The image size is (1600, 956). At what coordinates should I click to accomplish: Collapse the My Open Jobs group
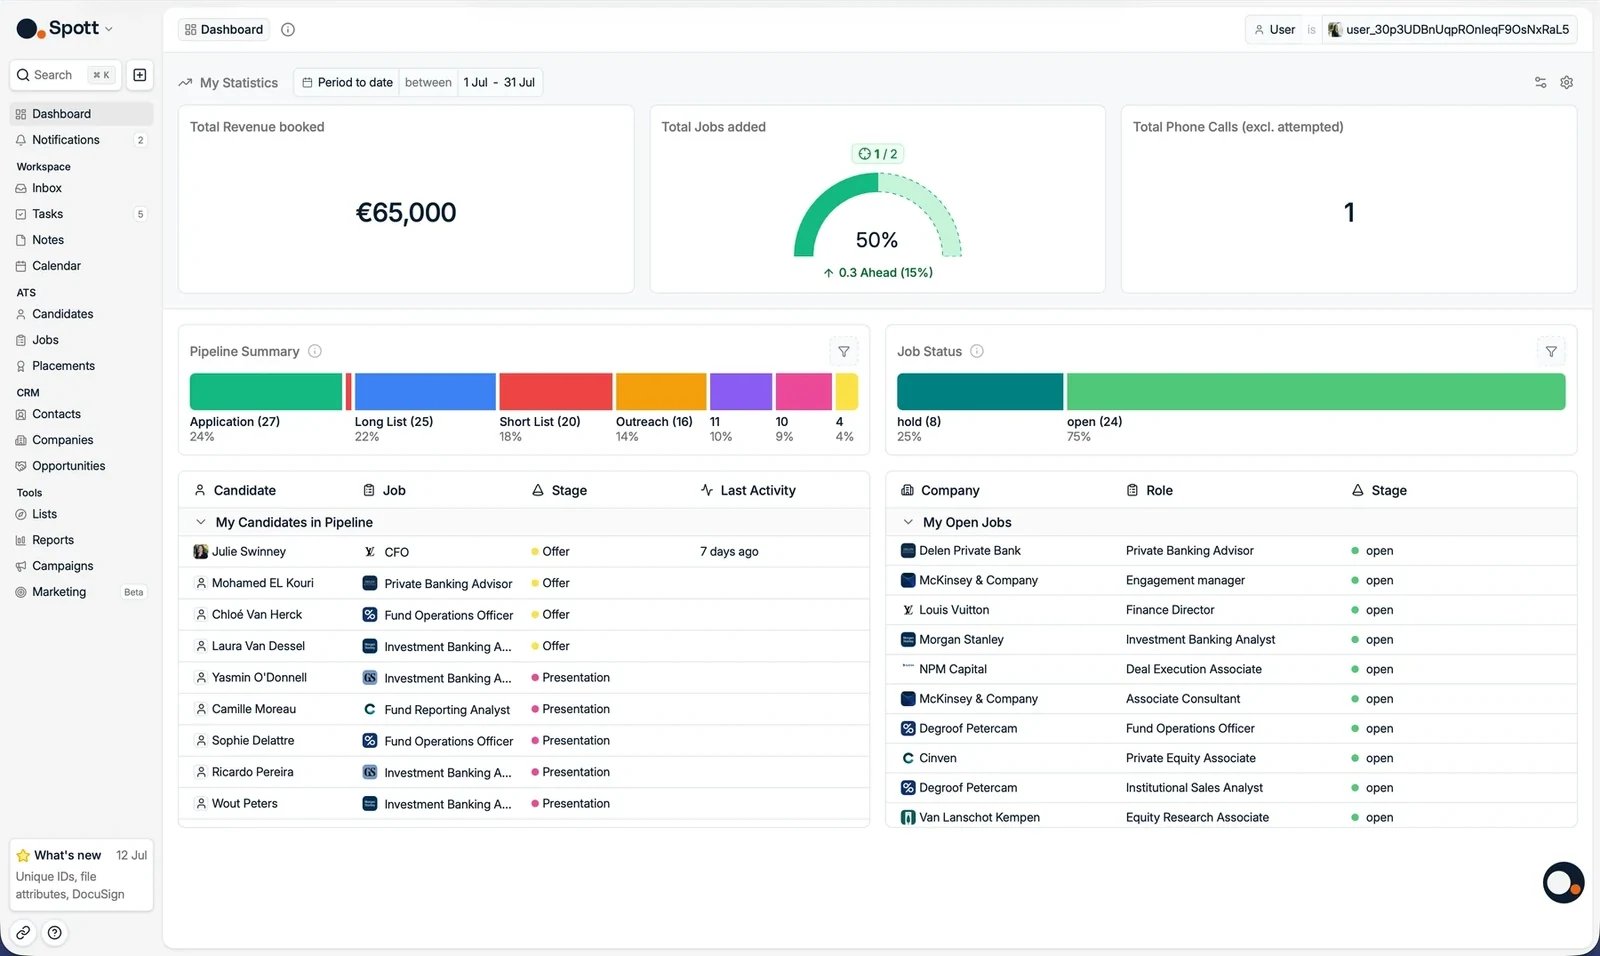coord(908,522)
